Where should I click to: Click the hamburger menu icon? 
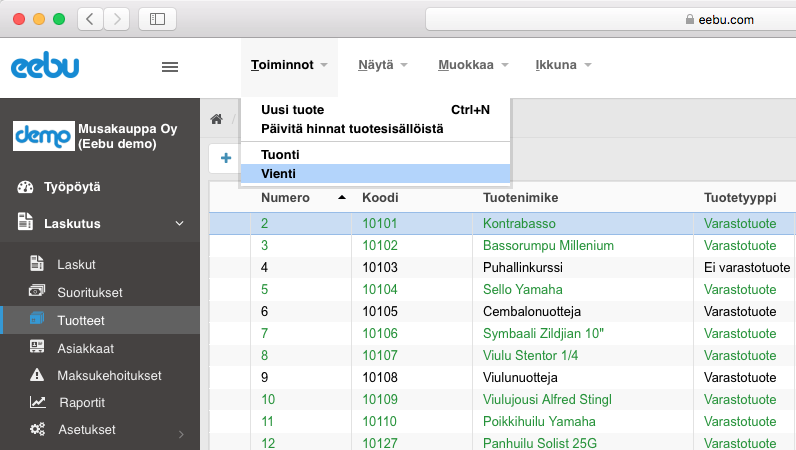[170, 67]
